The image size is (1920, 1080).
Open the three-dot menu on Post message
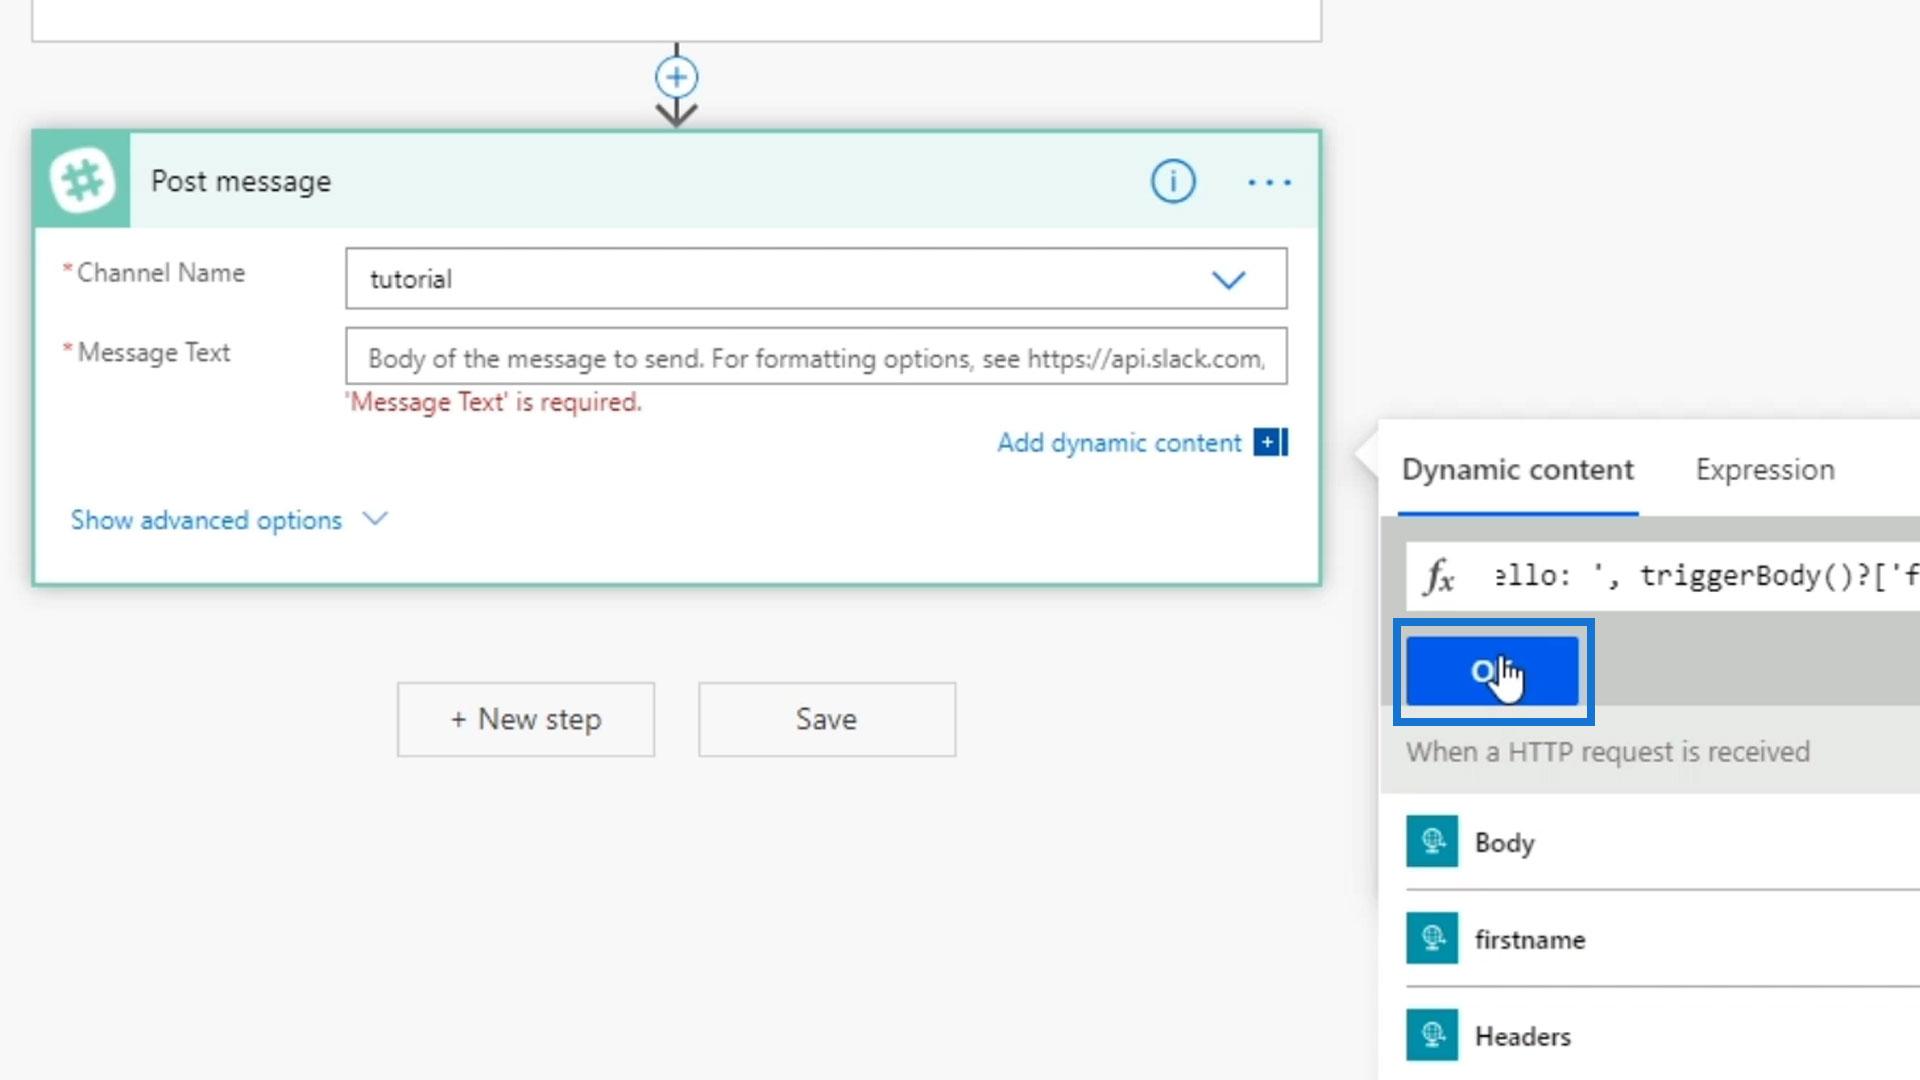(x=1269, y=182)
